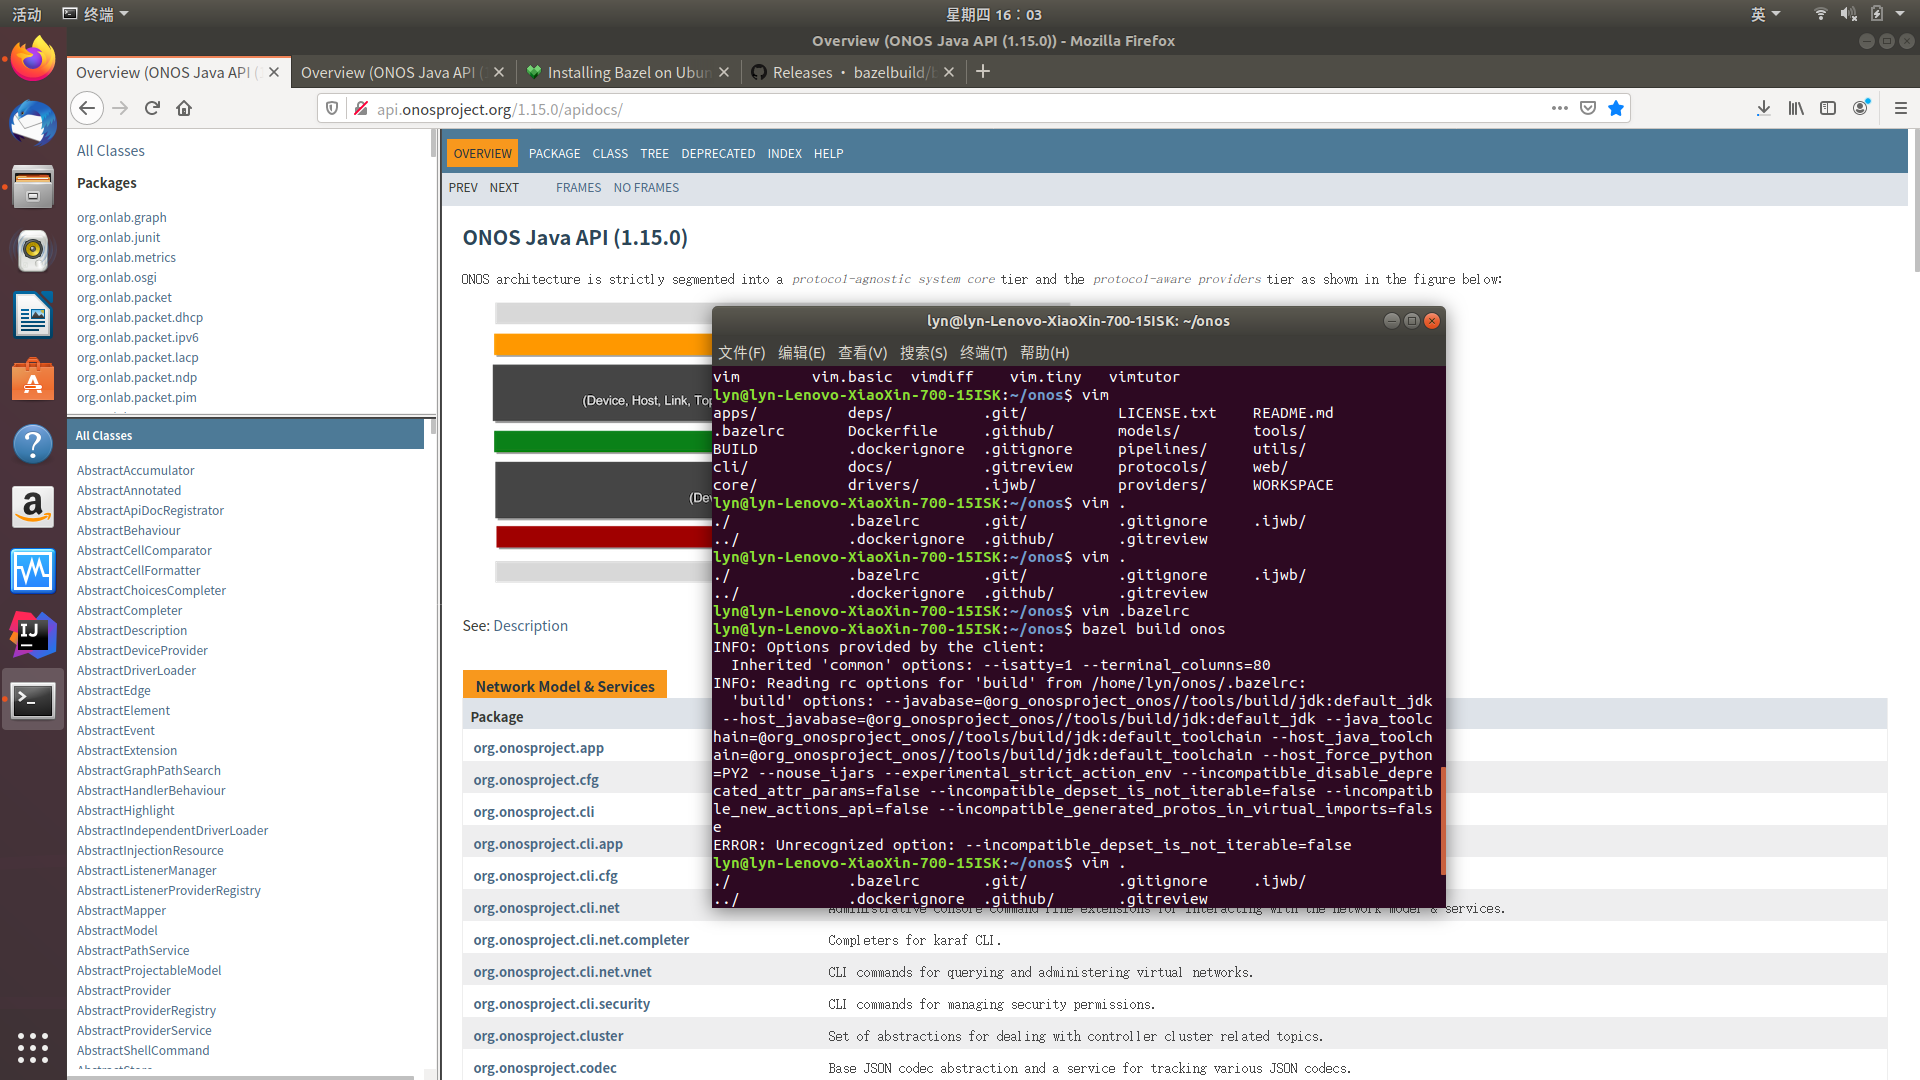Open the Amazon launcher from the dock

point(33,507)
